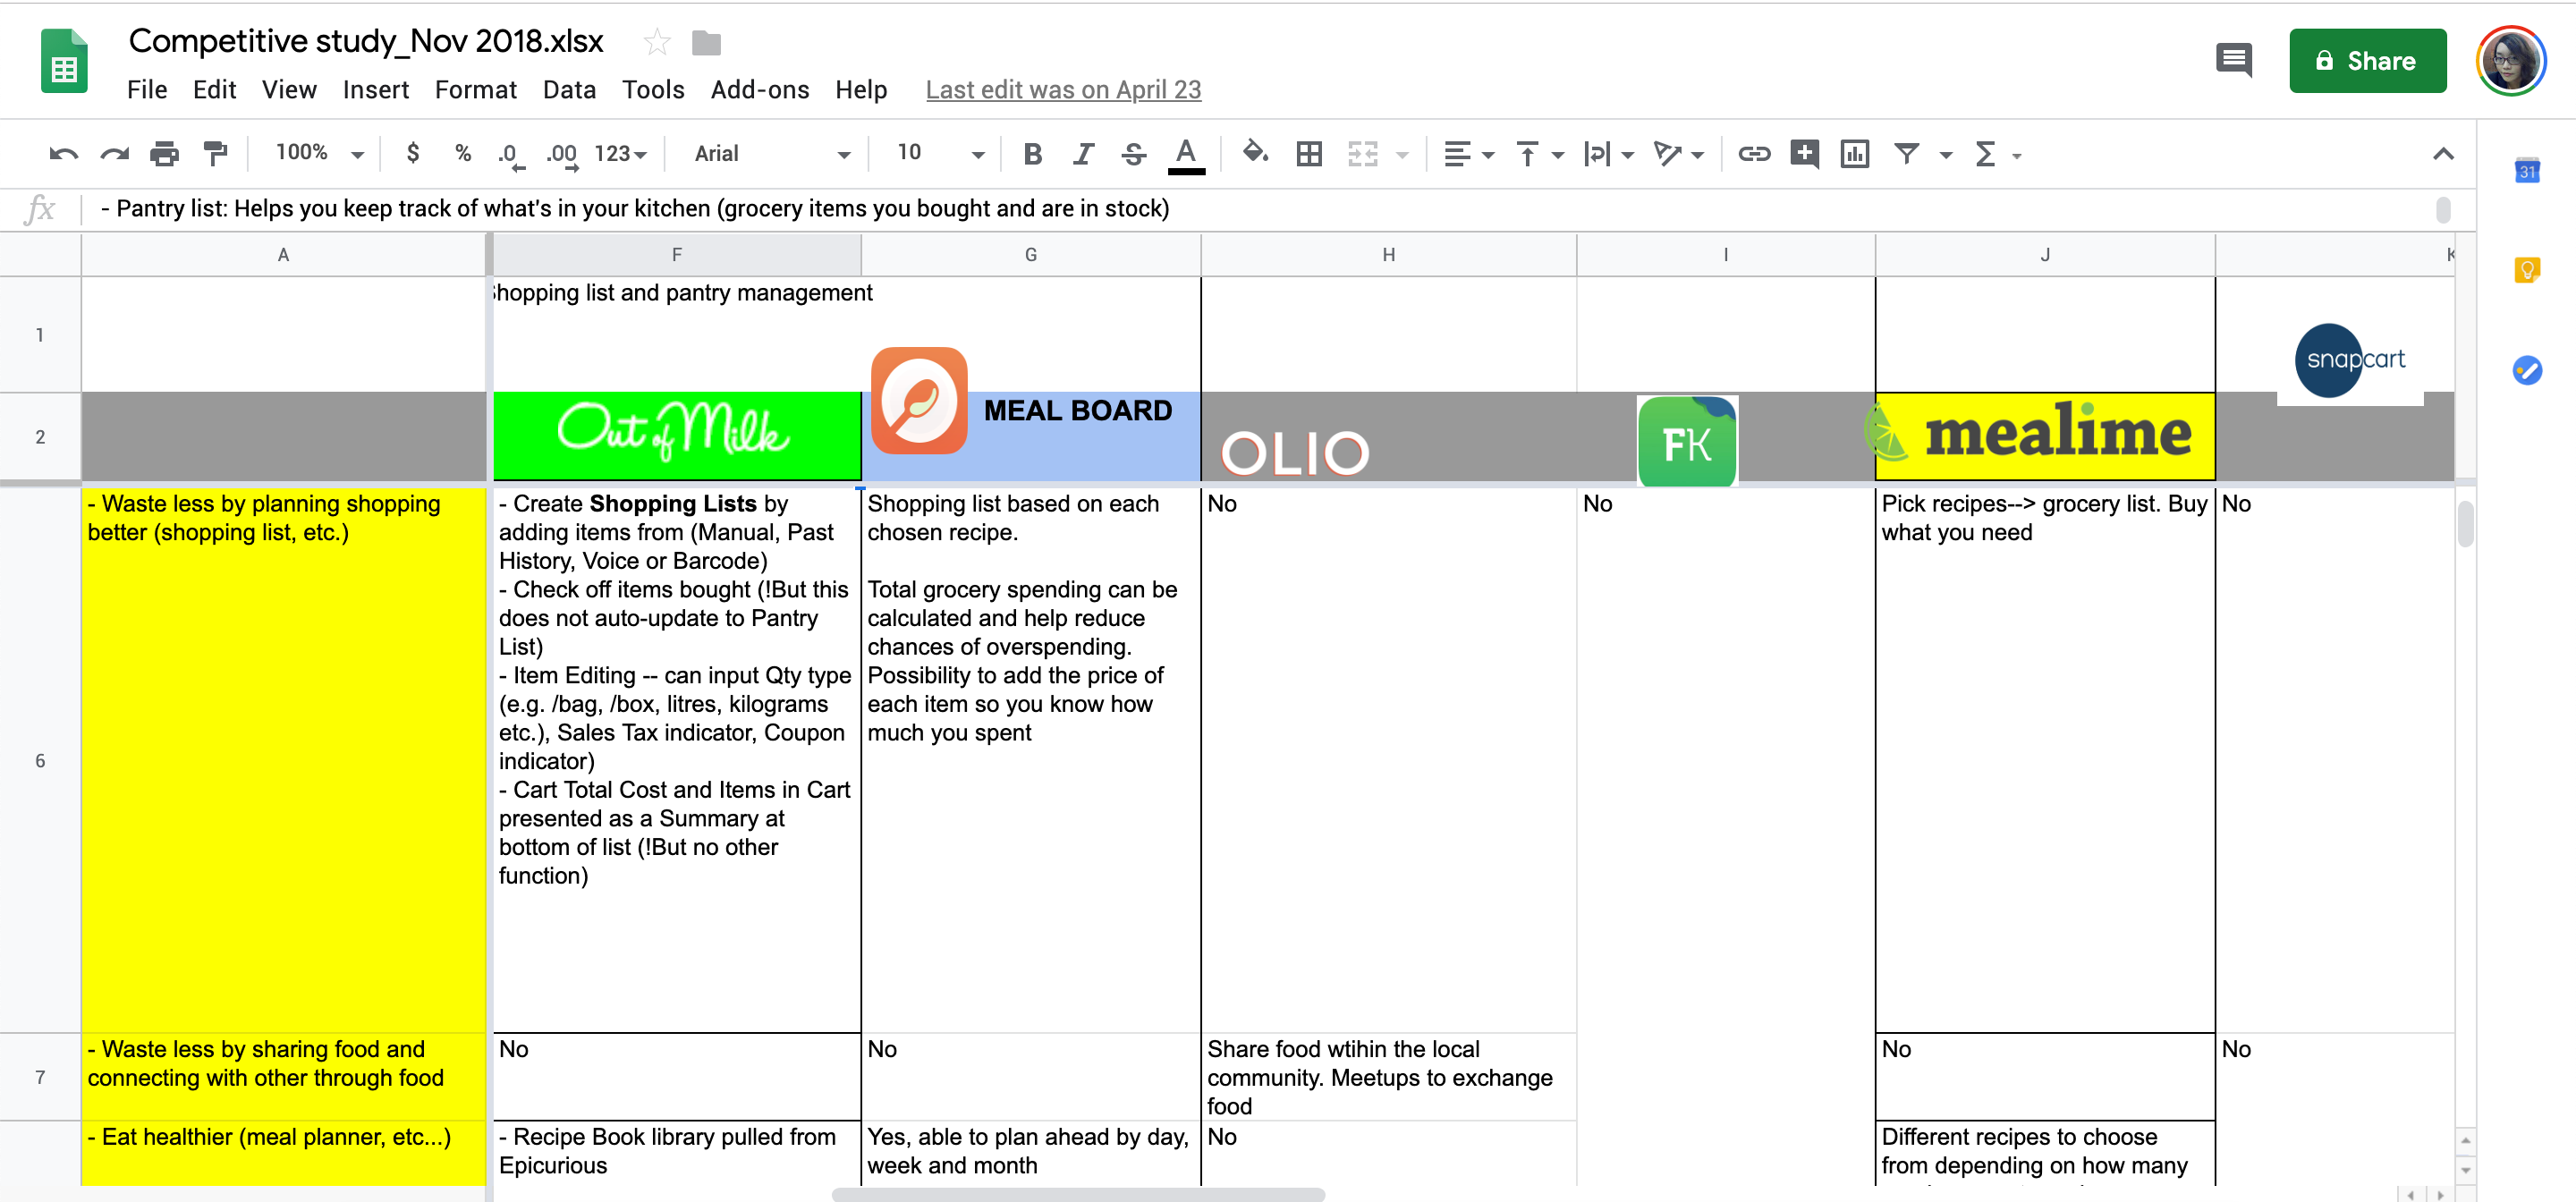This screenshot has width=2576, height=1202.
Task: Format as percent
Action: (462, 153)
